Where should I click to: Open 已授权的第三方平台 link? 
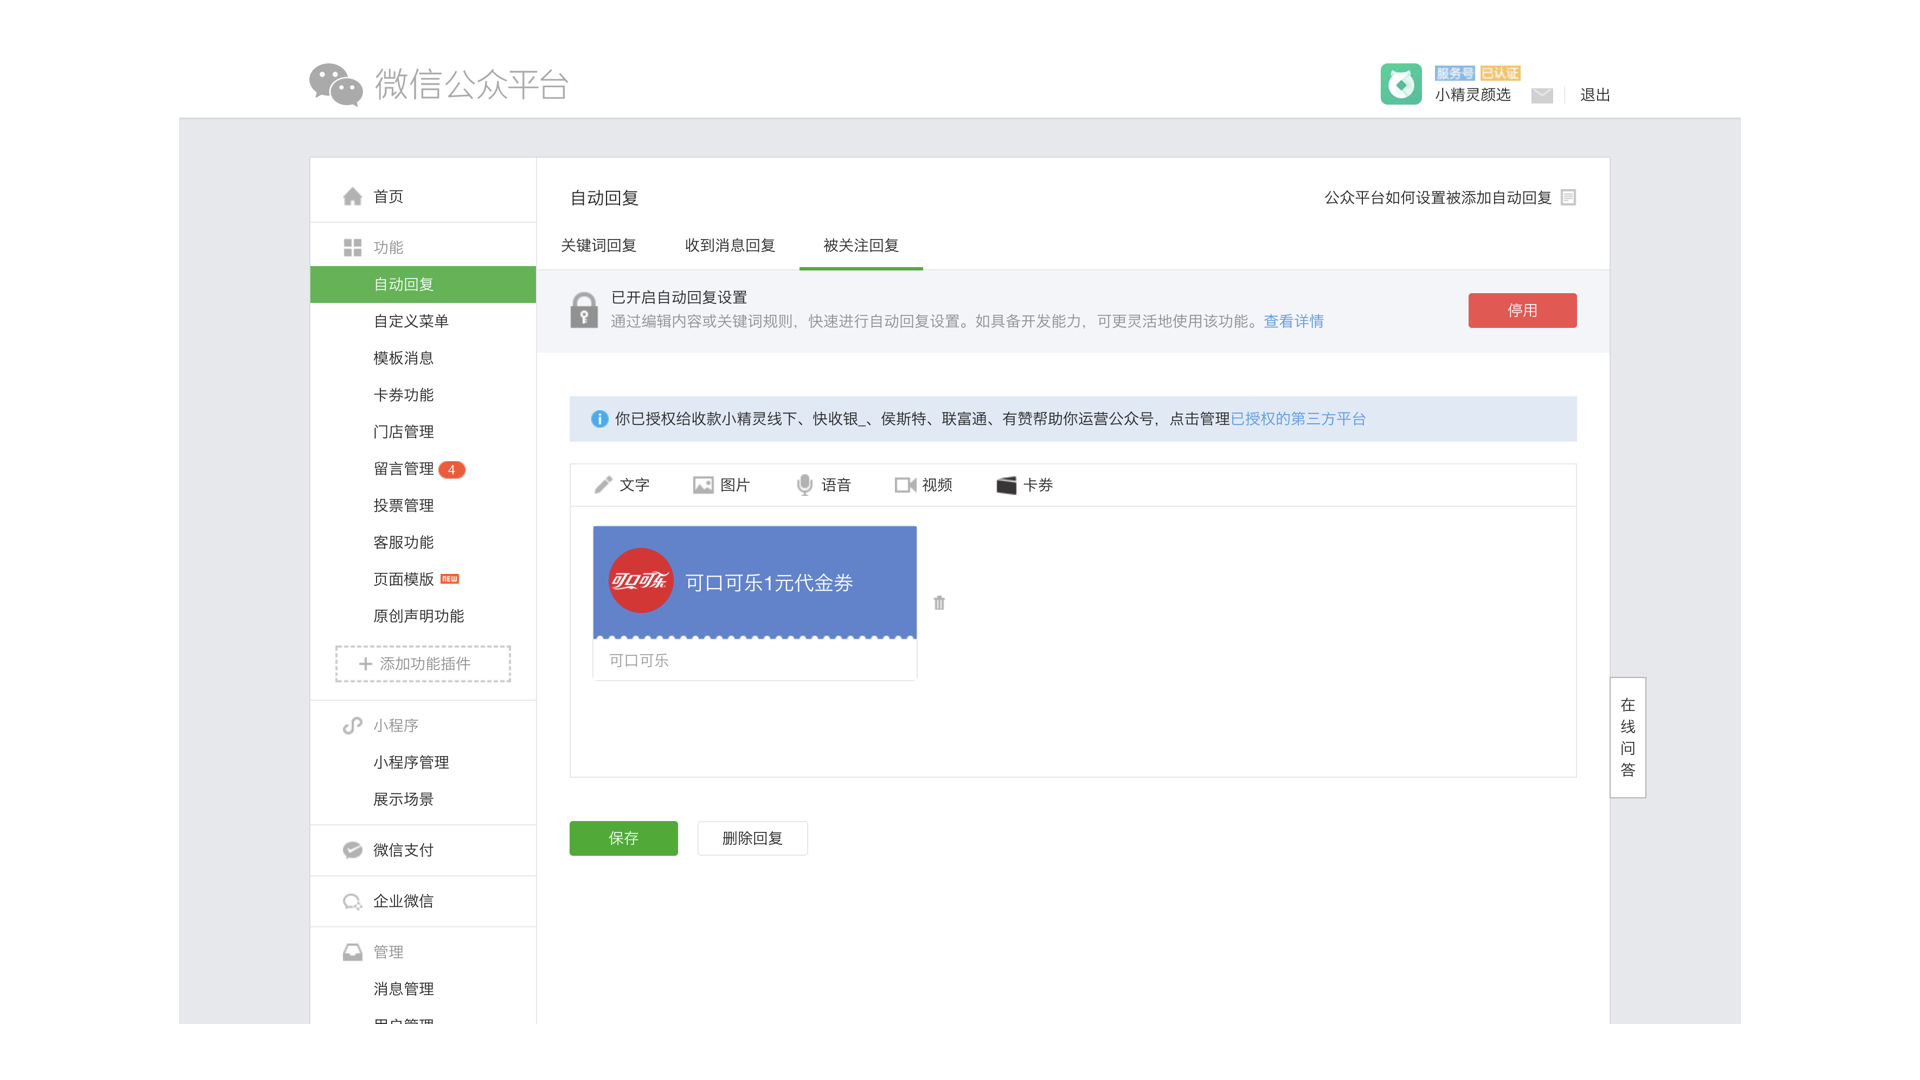(1298, 419)
